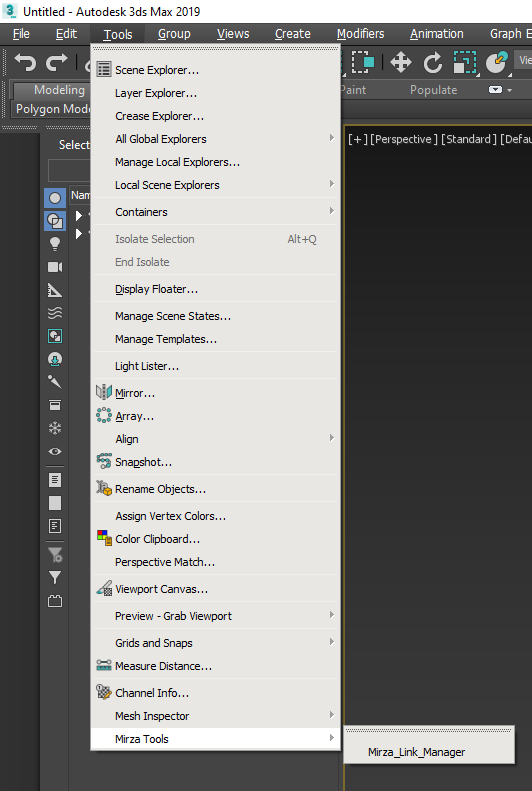The width and height of the screenshot is (532, 791).
Task: Toggle Window/Crossing selection icon
Action: pyautogui.click(x=362, y=62)
